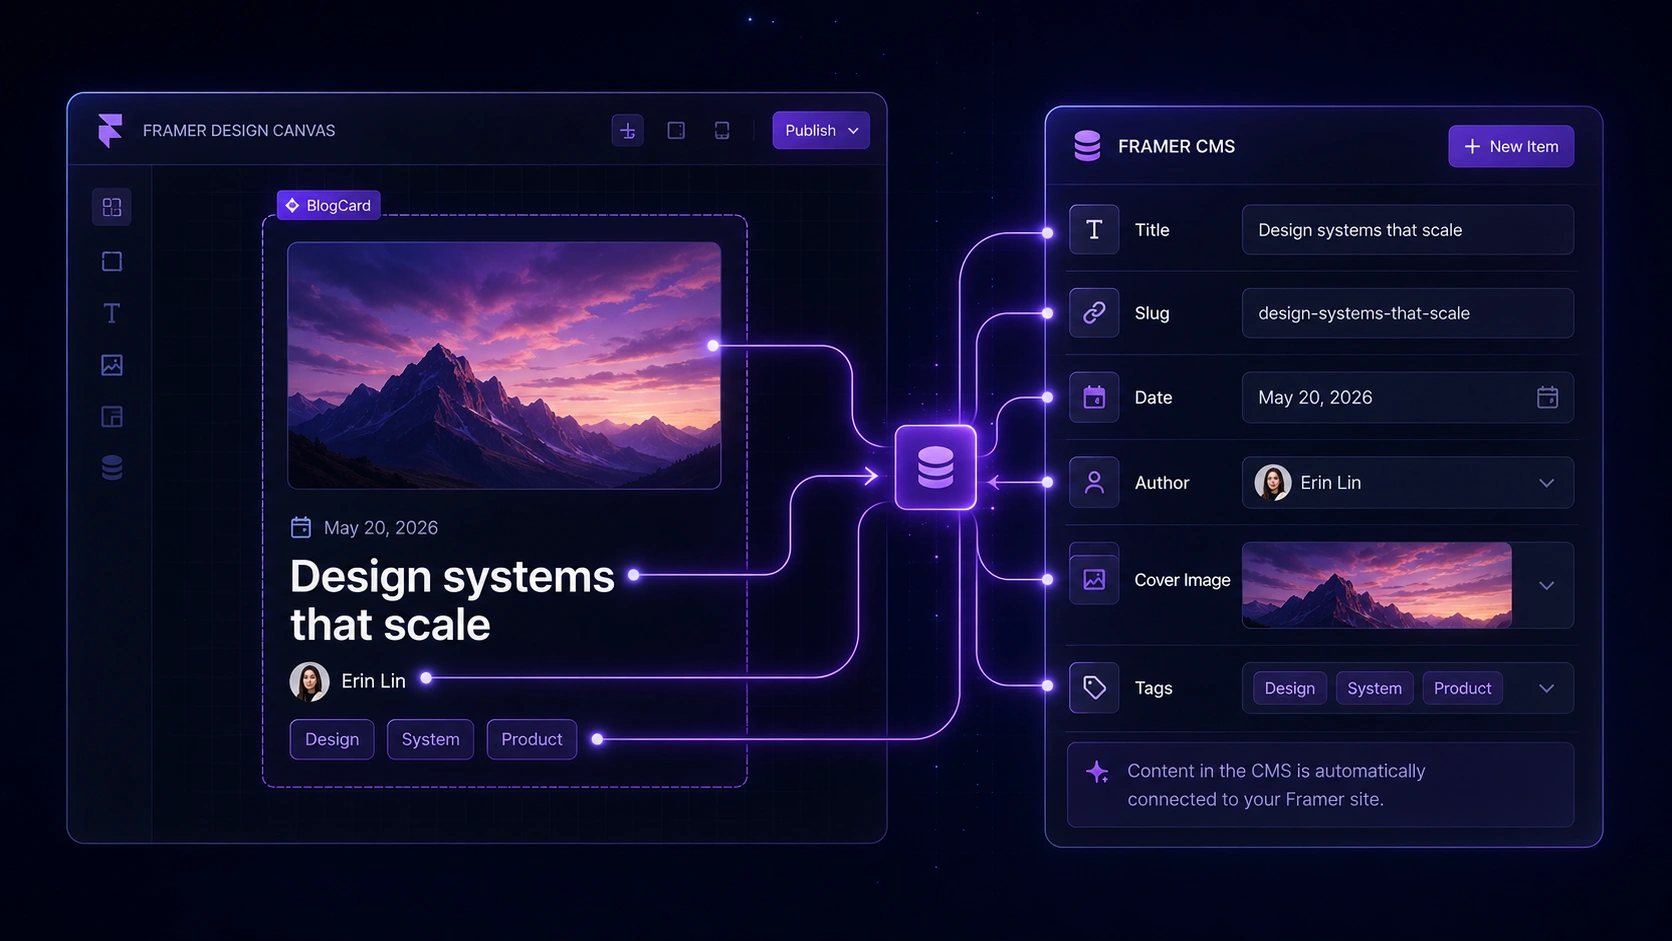Select the 'FRAMER CMS' panel title
Viewport: 1672px width, 941px height.
coord(1176,146)
